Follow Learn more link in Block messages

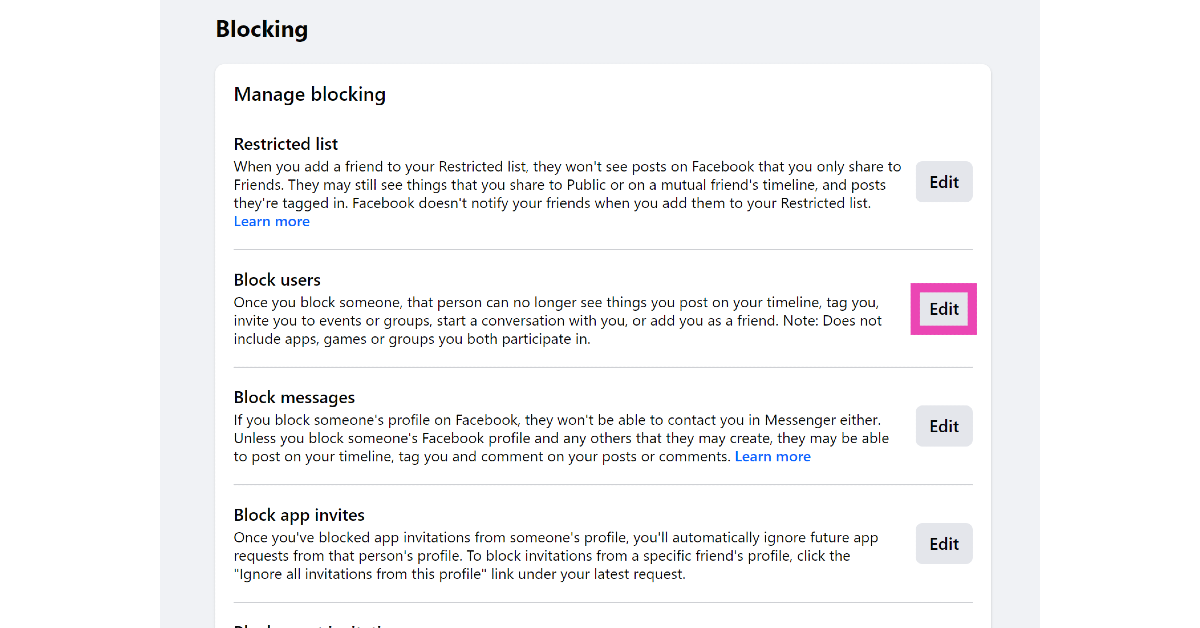(x=772, y=457)
